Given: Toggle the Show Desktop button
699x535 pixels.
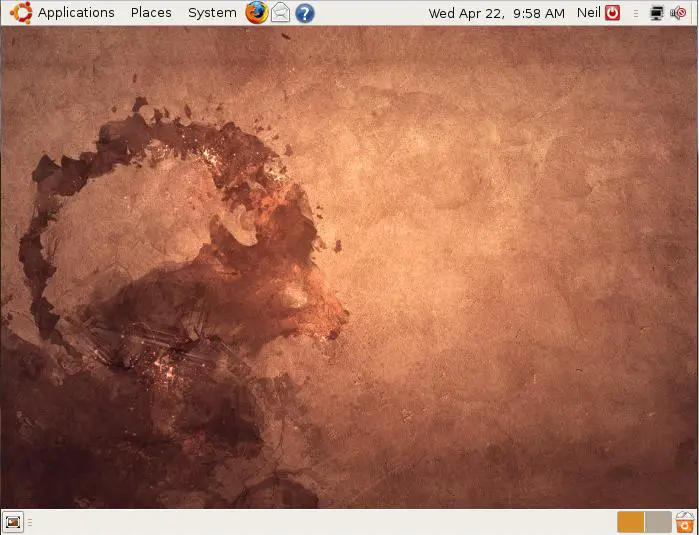Looking at the screenshot, I should [13, 521].
